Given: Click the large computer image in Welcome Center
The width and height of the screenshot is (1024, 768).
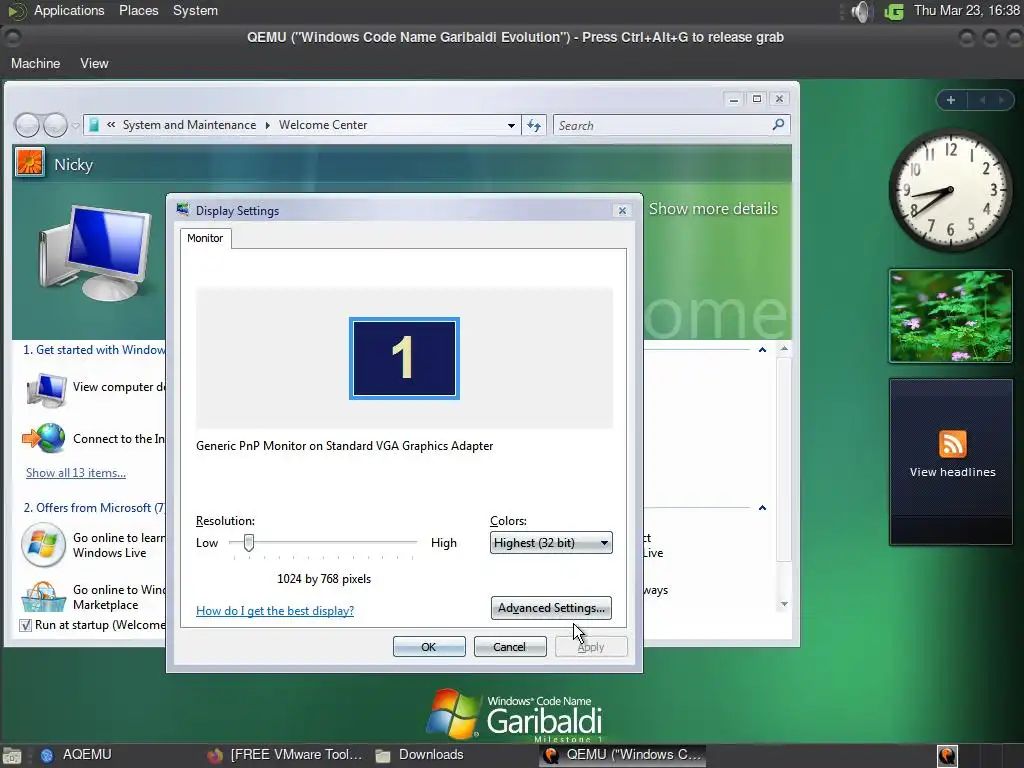Looking at the screenshot, I should coord(96,252).
